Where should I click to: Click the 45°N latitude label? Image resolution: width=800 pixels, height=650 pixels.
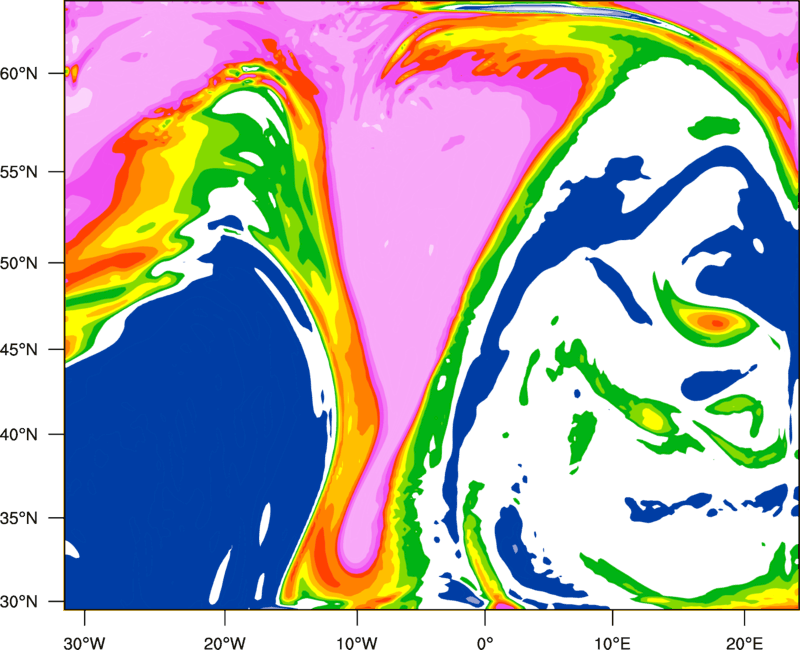tap(19, 350)
